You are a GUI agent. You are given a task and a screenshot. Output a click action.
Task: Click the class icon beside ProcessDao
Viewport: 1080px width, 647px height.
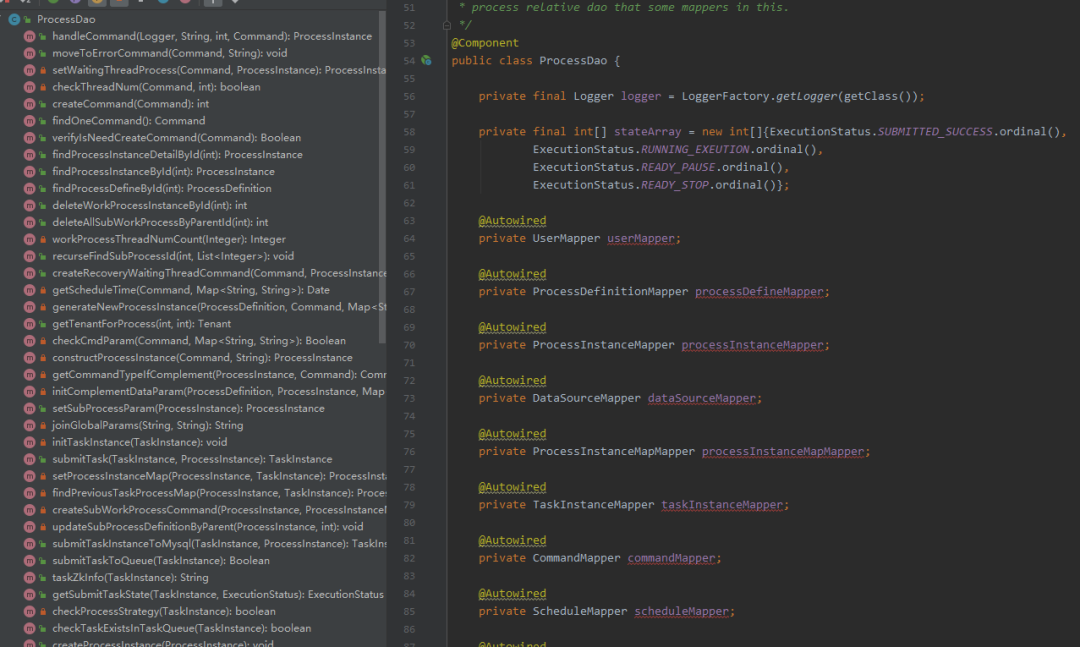[x=14, y=19]
